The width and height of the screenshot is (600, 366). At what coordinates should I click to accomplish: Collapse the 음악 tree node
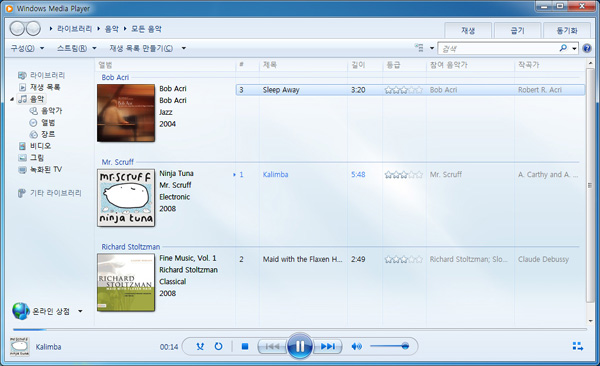point(12,99)
